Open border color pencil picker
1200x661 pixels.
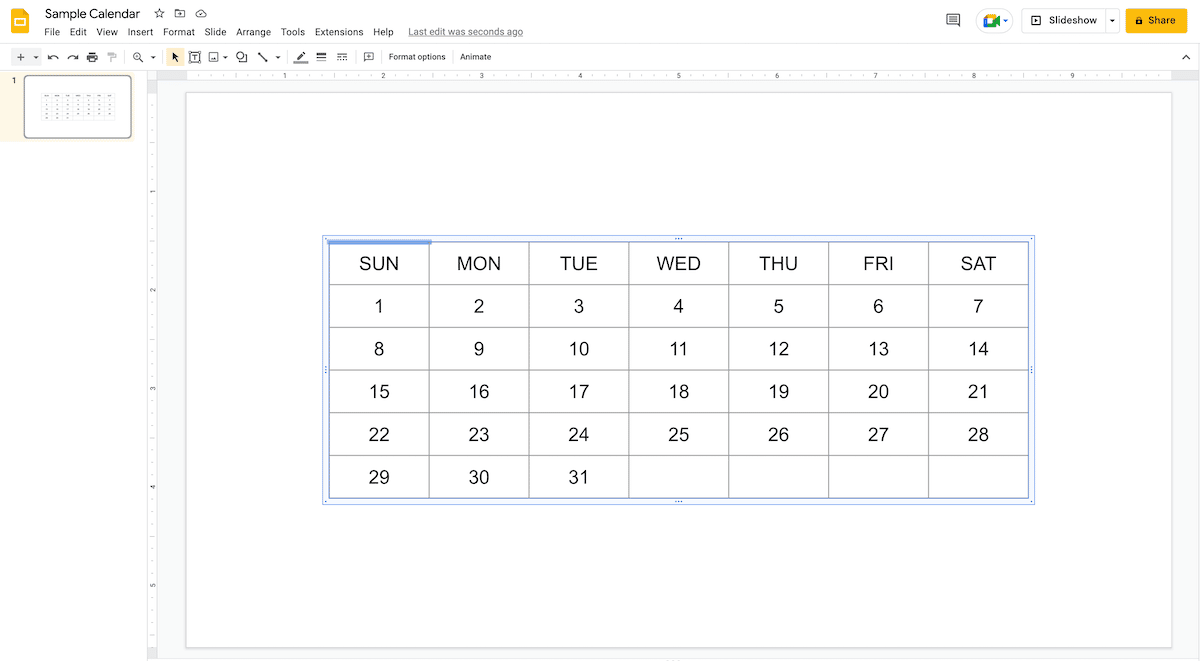301,57
